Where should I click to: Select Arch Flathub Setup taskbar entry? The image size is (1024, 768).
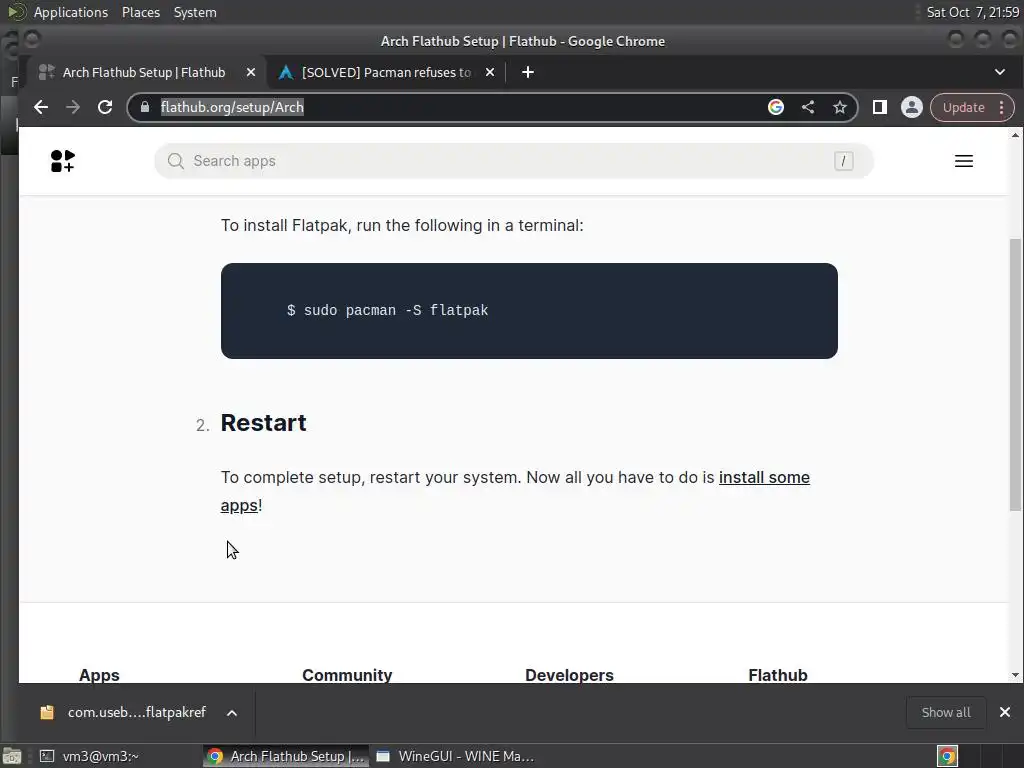[286, 756]
